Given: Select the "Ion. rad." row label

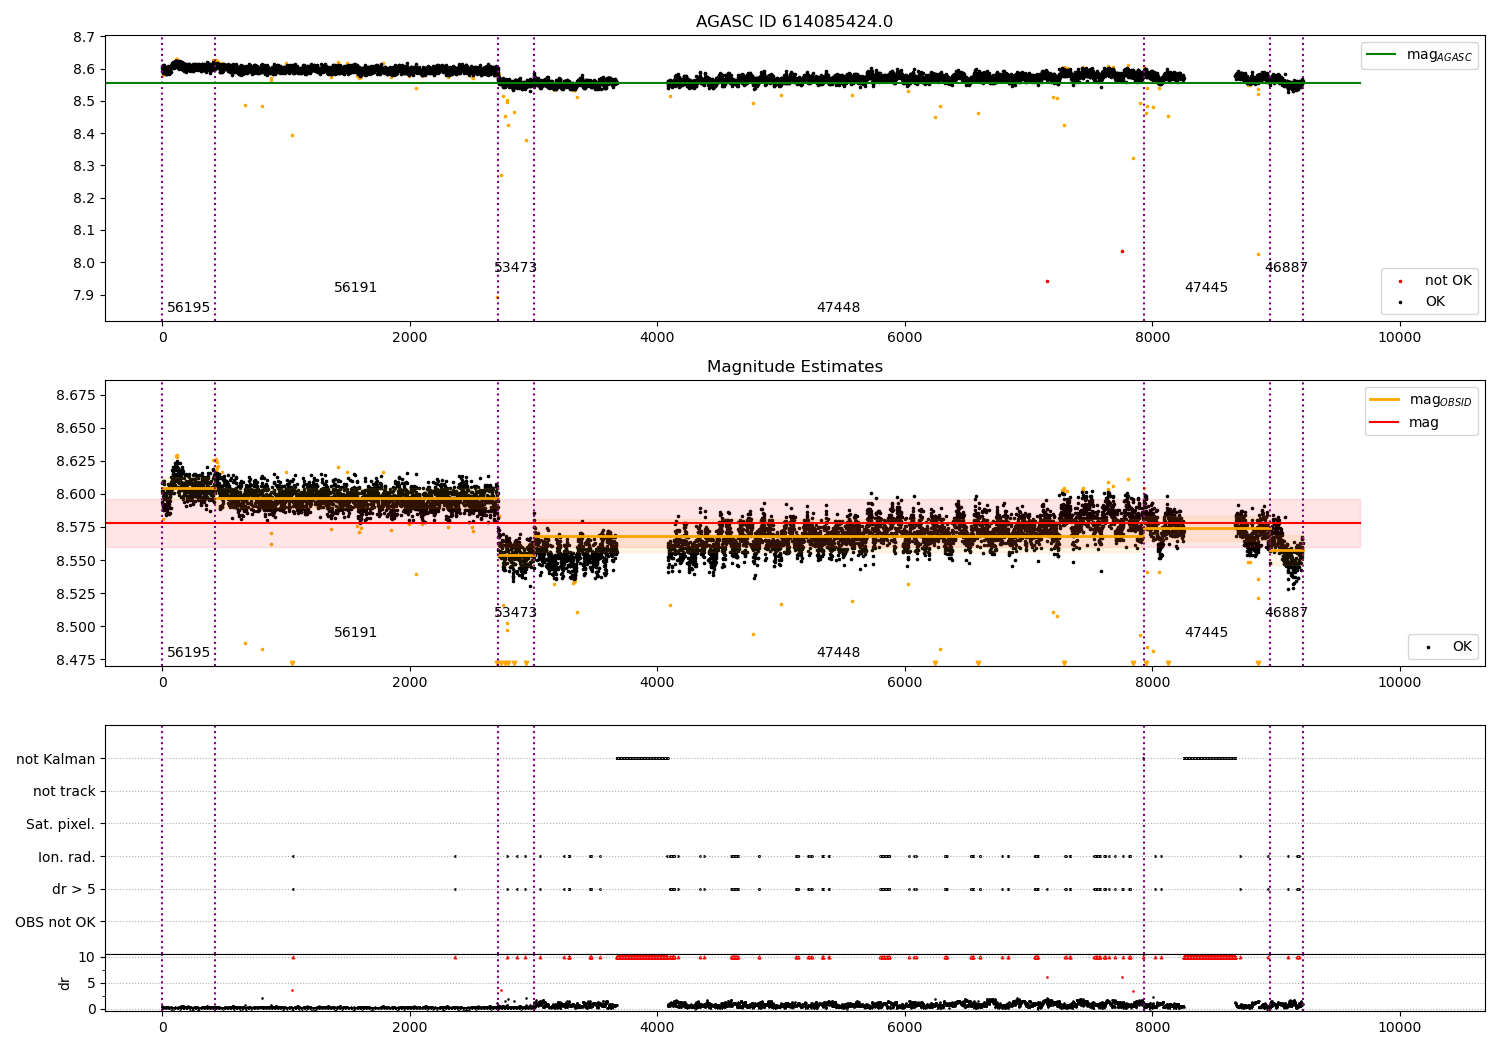Looking at the screenshot, I should [x=67, y=857].
